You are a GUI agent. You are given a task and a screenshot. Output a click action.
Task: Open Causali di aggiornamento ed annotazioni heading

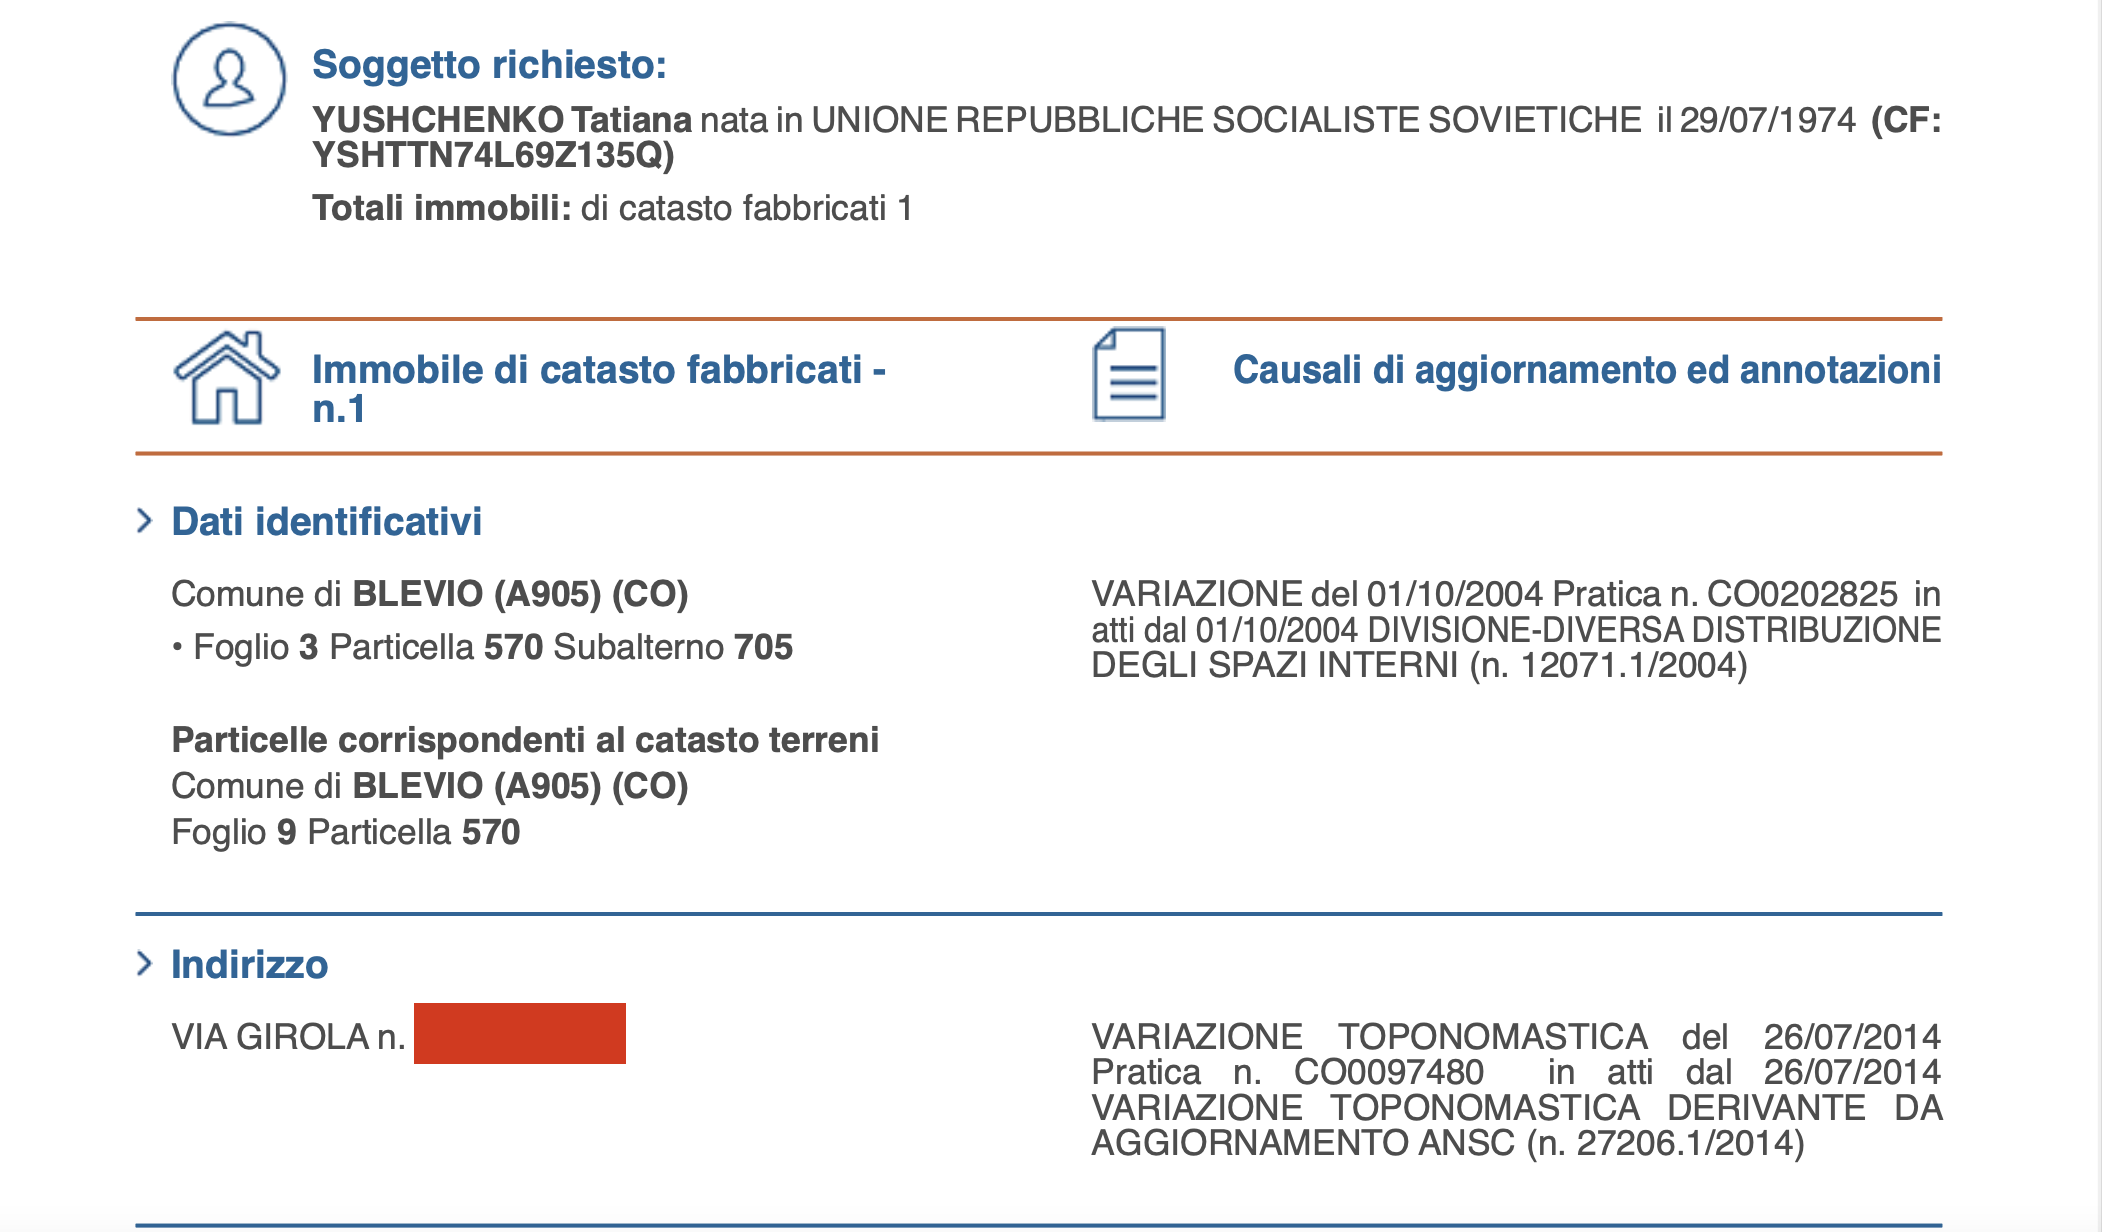pyautogui.click(x=1586, y=370)
